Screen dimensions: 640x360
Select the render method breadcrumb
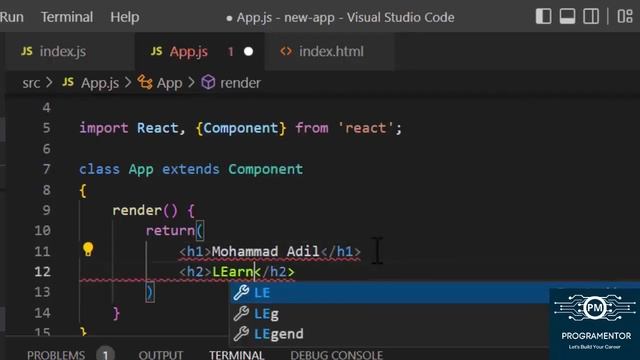pyautogui.click(x=240, y=83)
